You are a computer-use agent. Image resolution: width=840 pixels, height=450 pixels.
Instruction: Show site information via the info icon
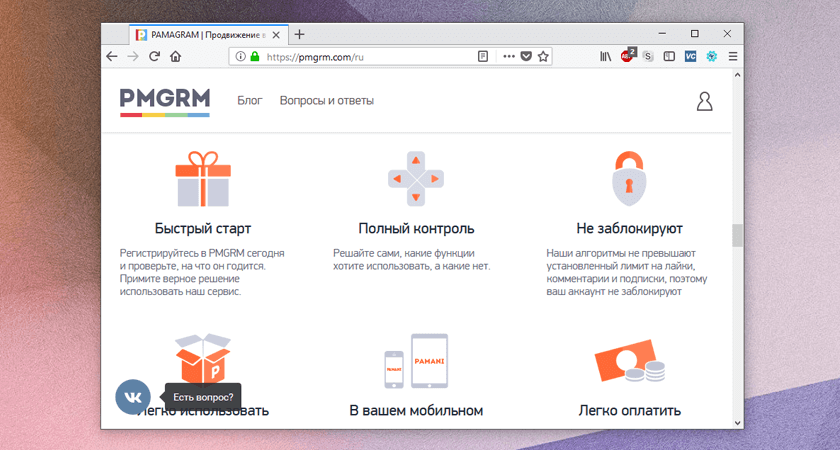coord(241,56)
